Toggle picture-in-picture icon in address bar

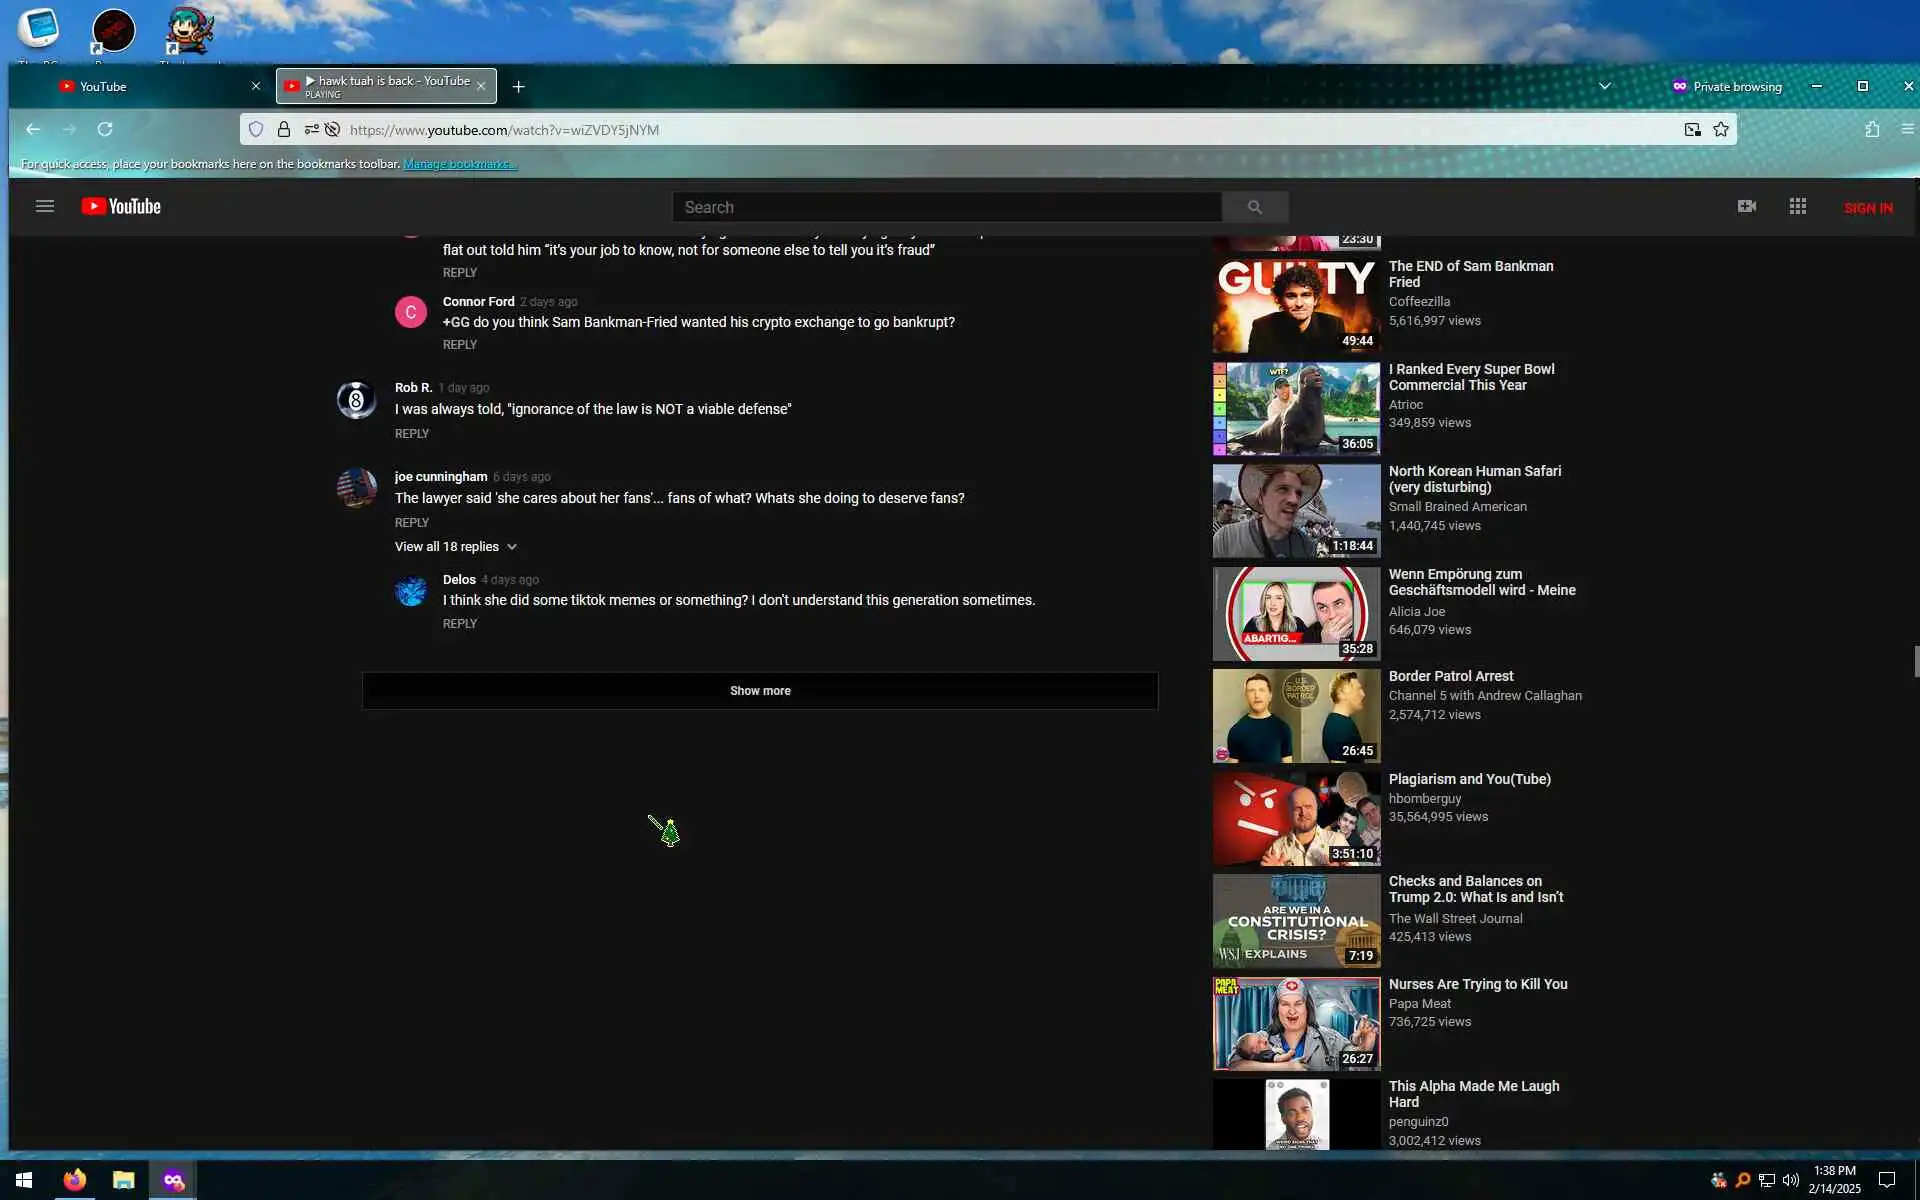(1692, 129)
